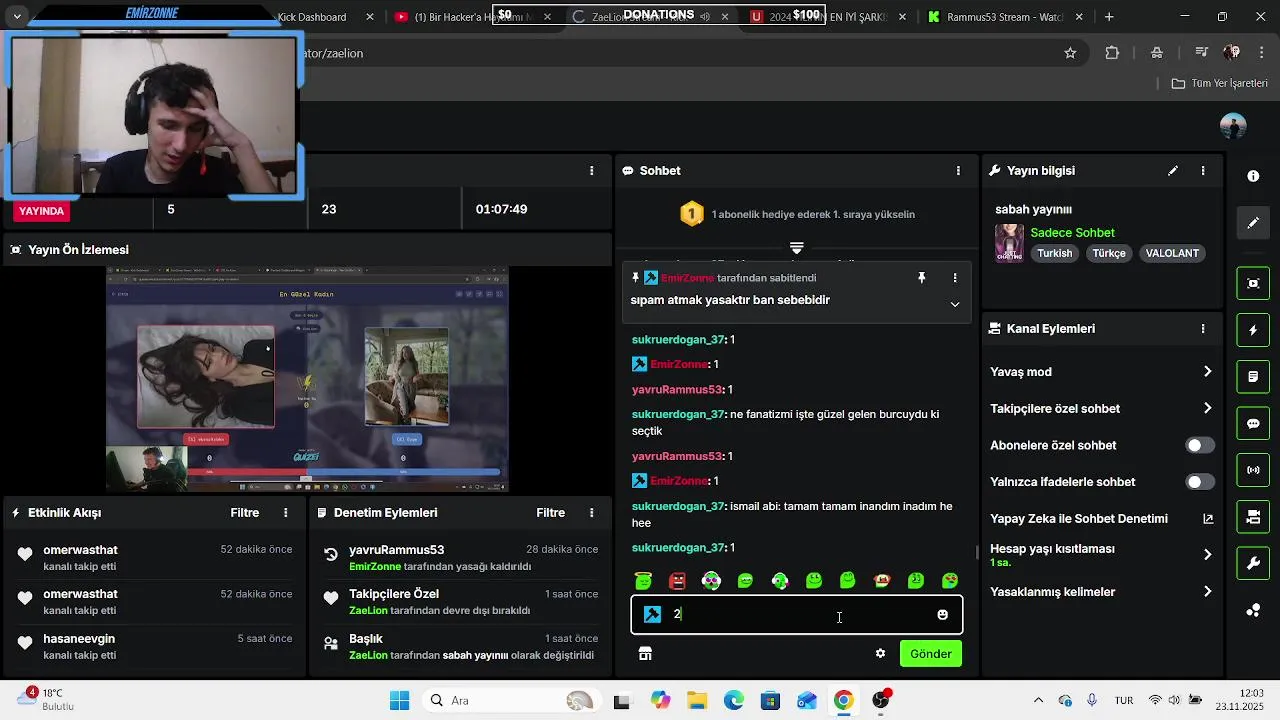The height and width of the screenshot is (720, 1280).
Task: Open Etkinlik Akışı panel options menu
Action: pos(285,513)
